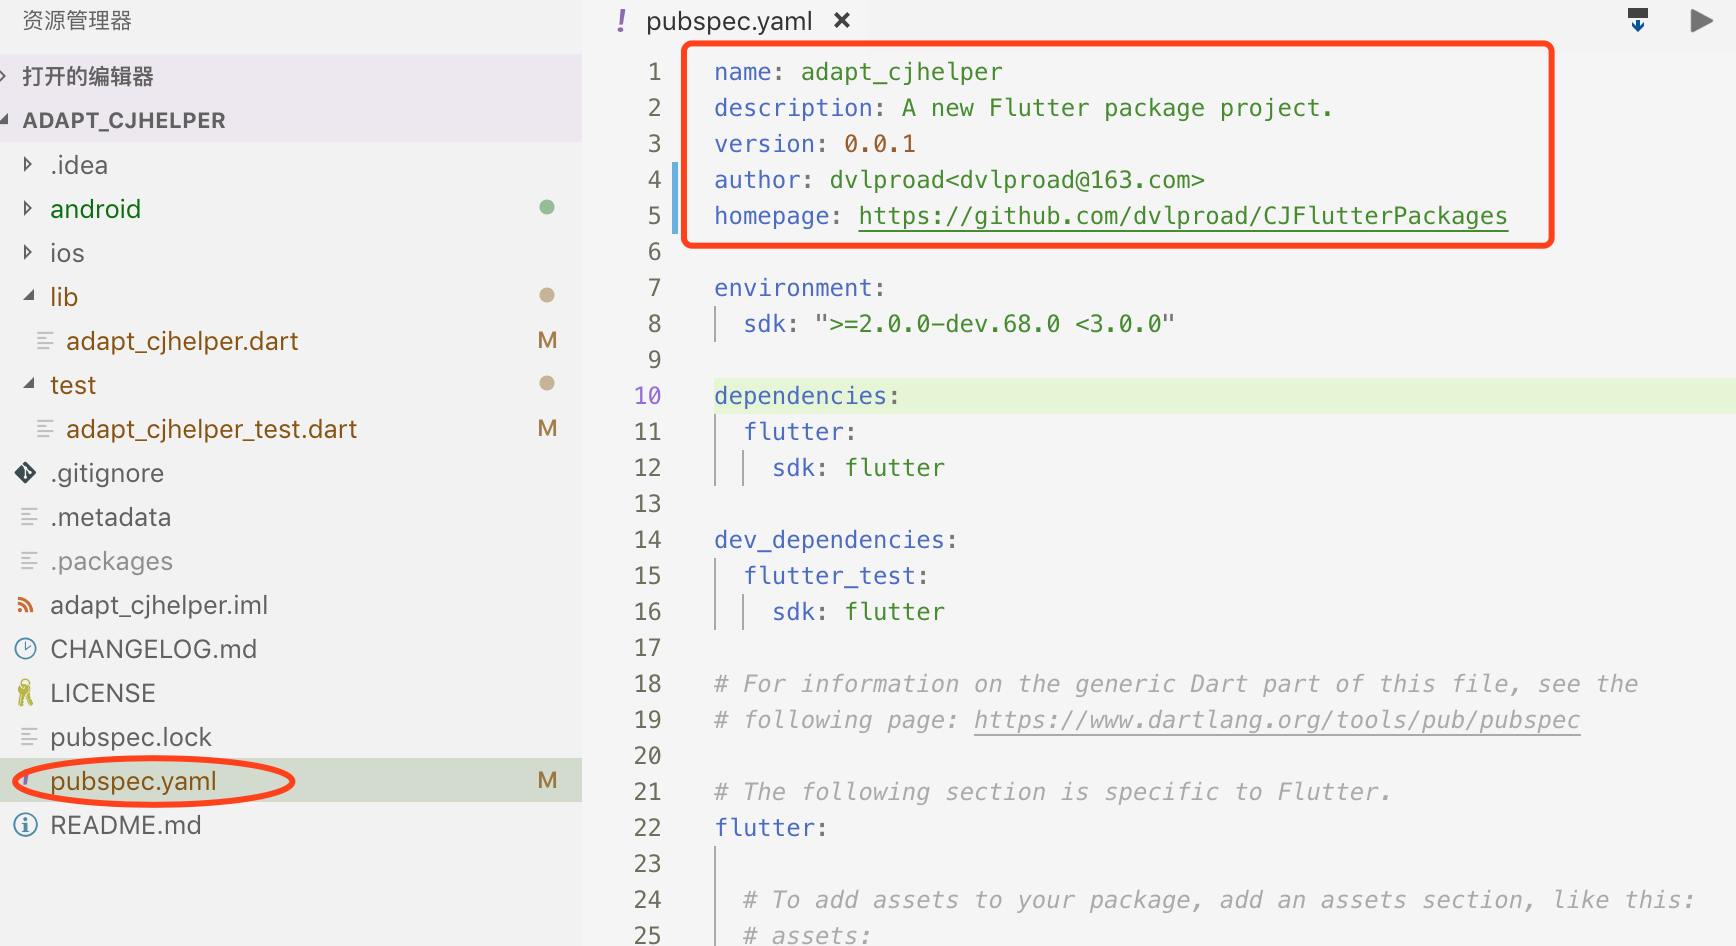Click the dev_dependencies: key
The width and height of the screenshot is (1736, 946).
[x=835, y=540]
